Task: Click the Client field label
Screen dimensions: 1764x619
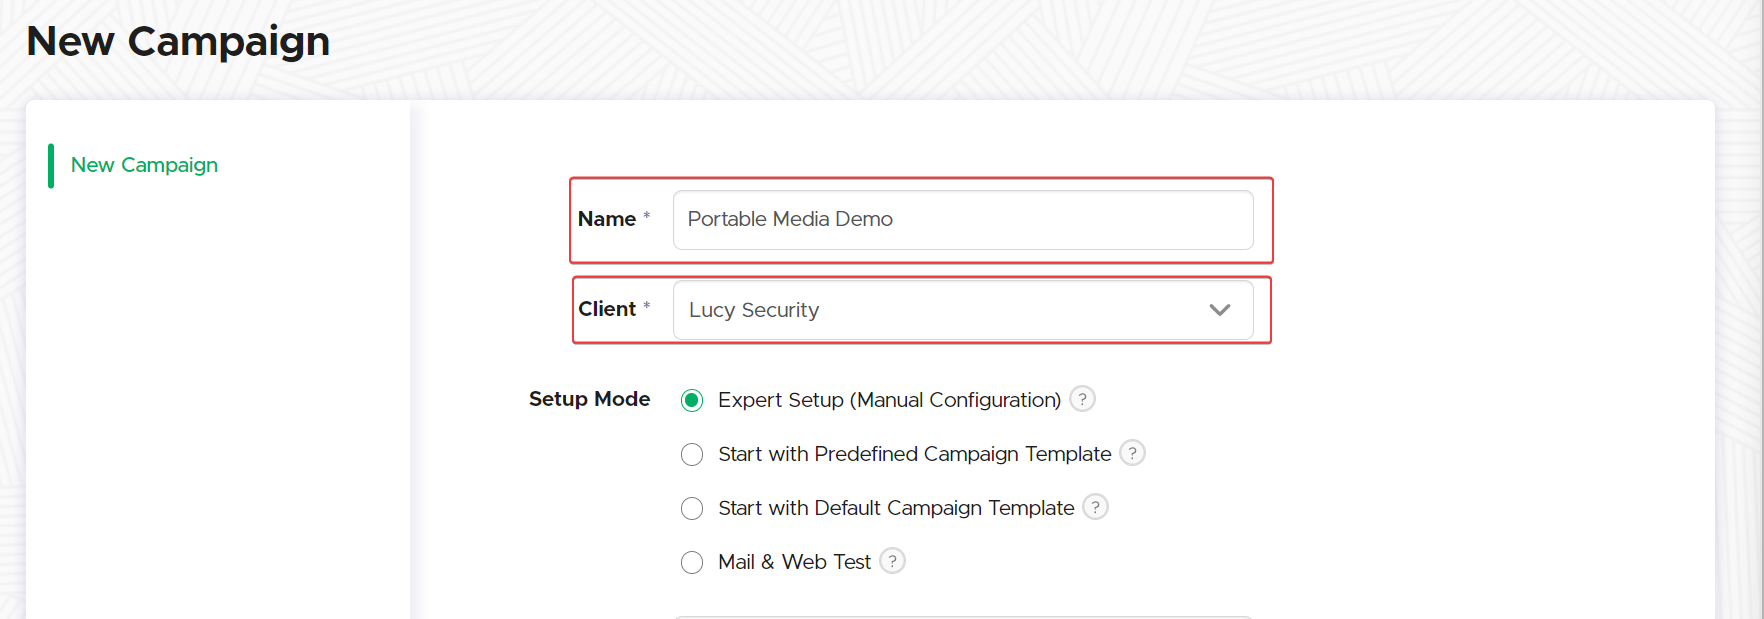Action: point(607,309)
